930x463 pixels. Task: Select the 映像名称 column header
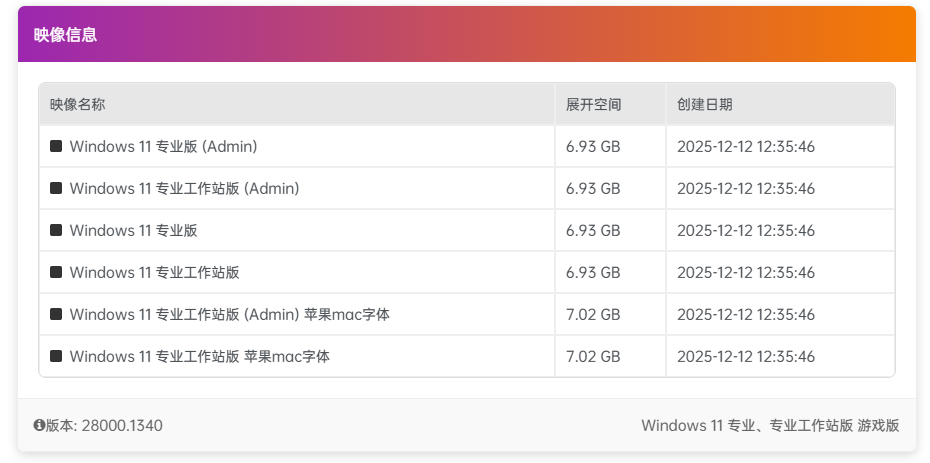coord(78,104)
